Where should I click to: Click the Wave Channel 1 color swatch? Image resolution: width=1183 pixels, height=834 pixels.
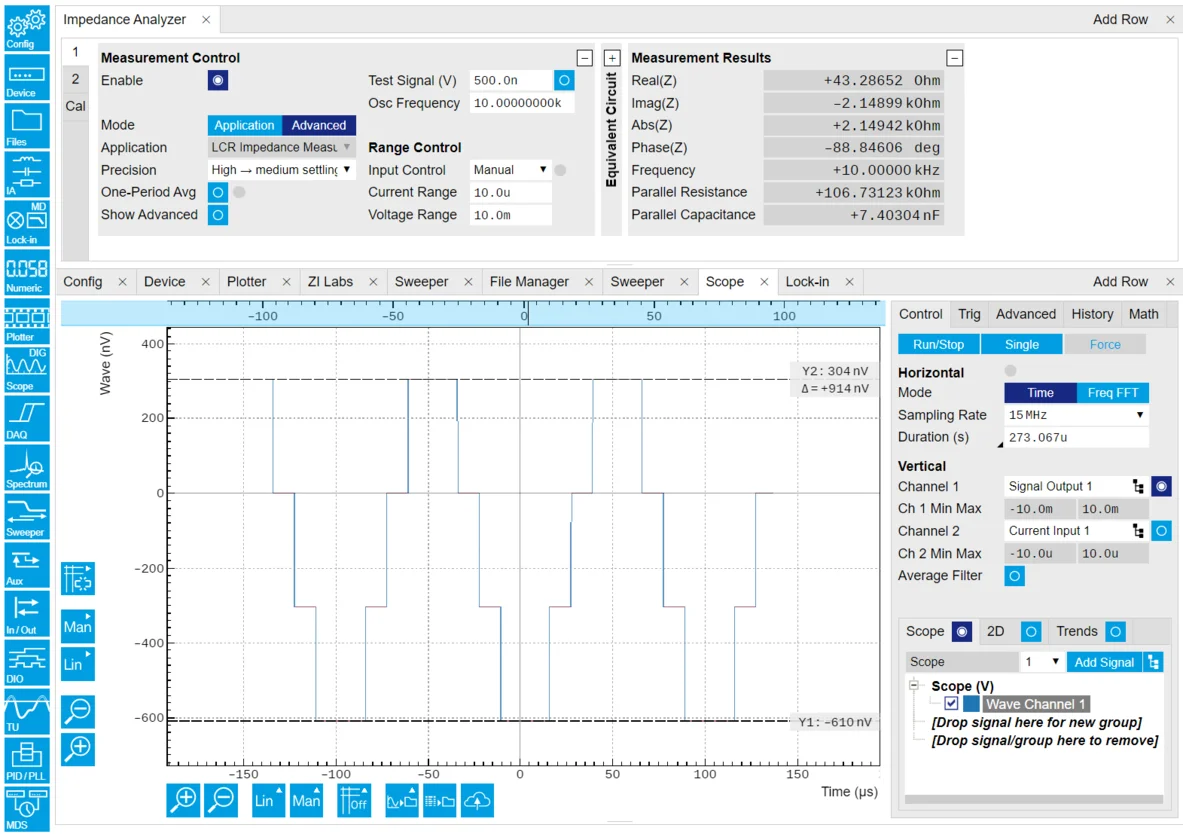972,704
